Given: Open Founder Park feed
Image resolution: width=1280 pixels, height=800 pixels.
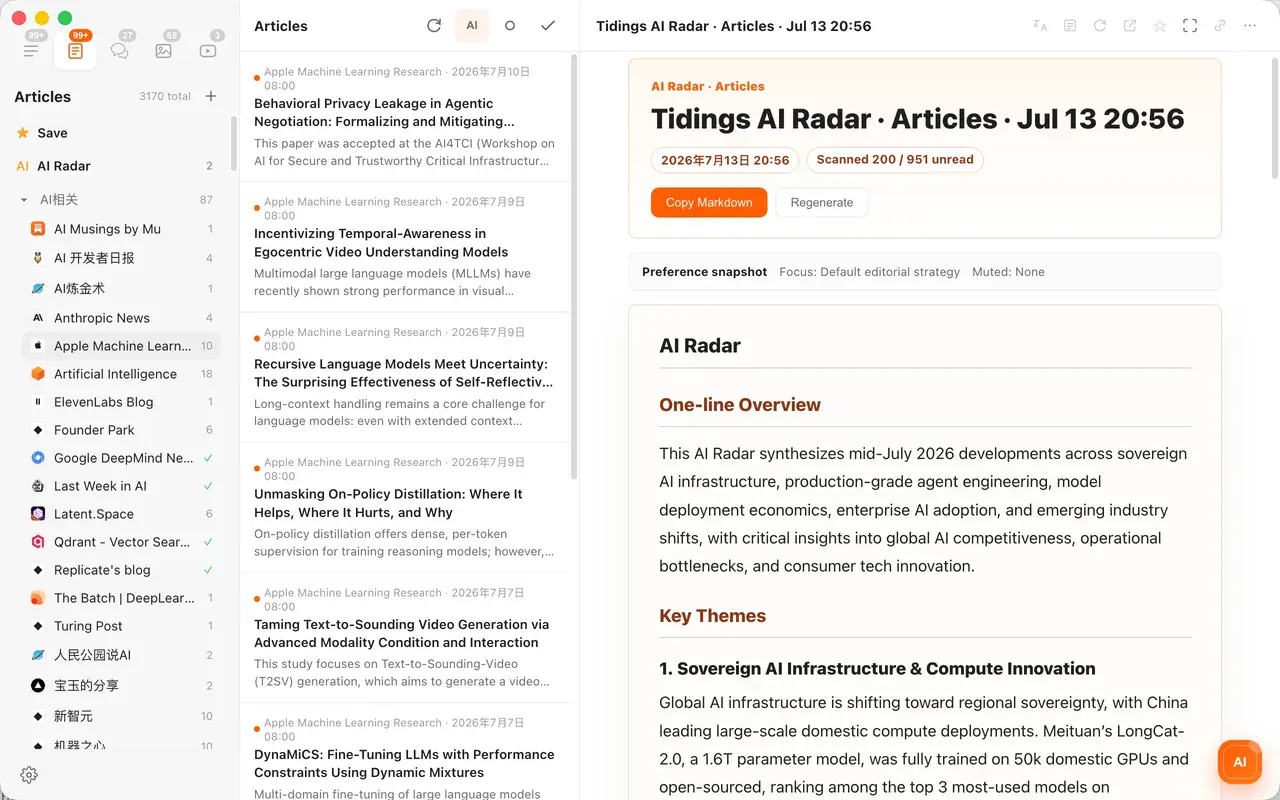Looking at the screenshot, I should 121,430.
